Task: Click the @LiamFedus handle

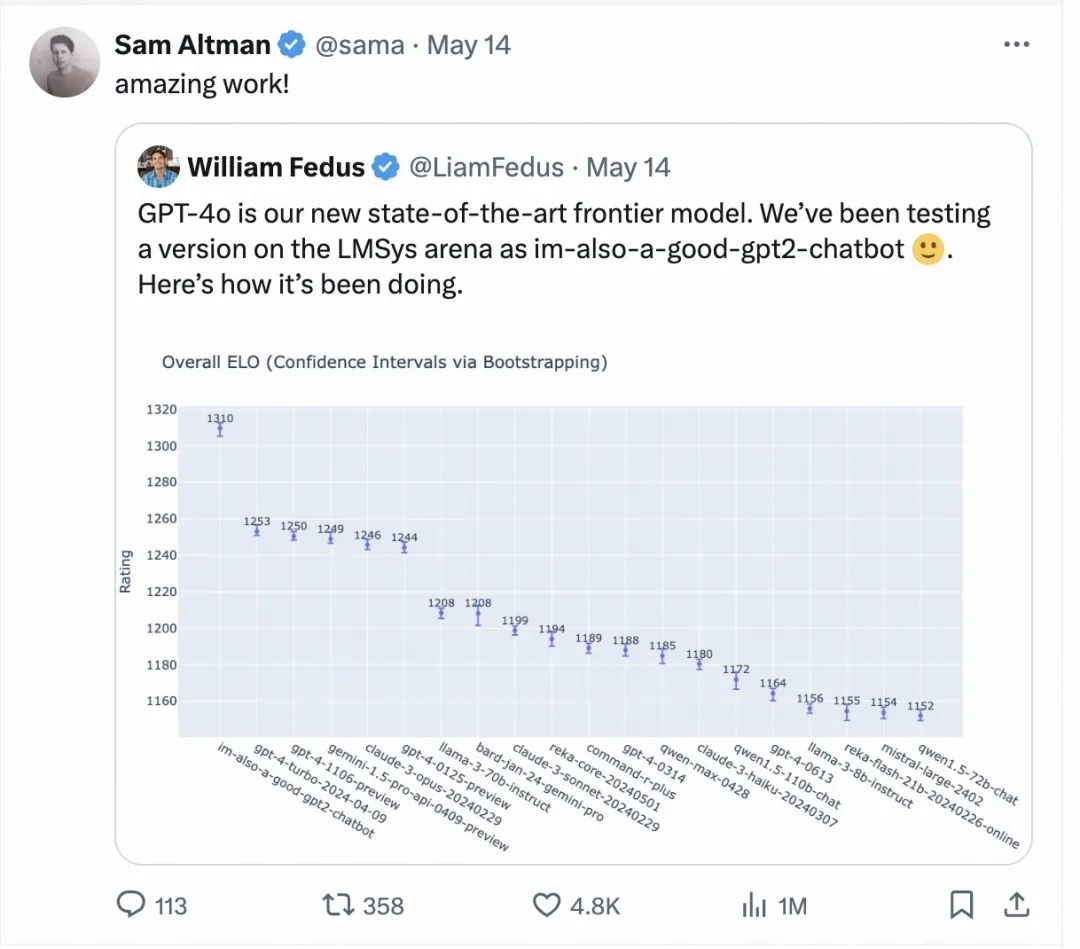Action: 486,167
